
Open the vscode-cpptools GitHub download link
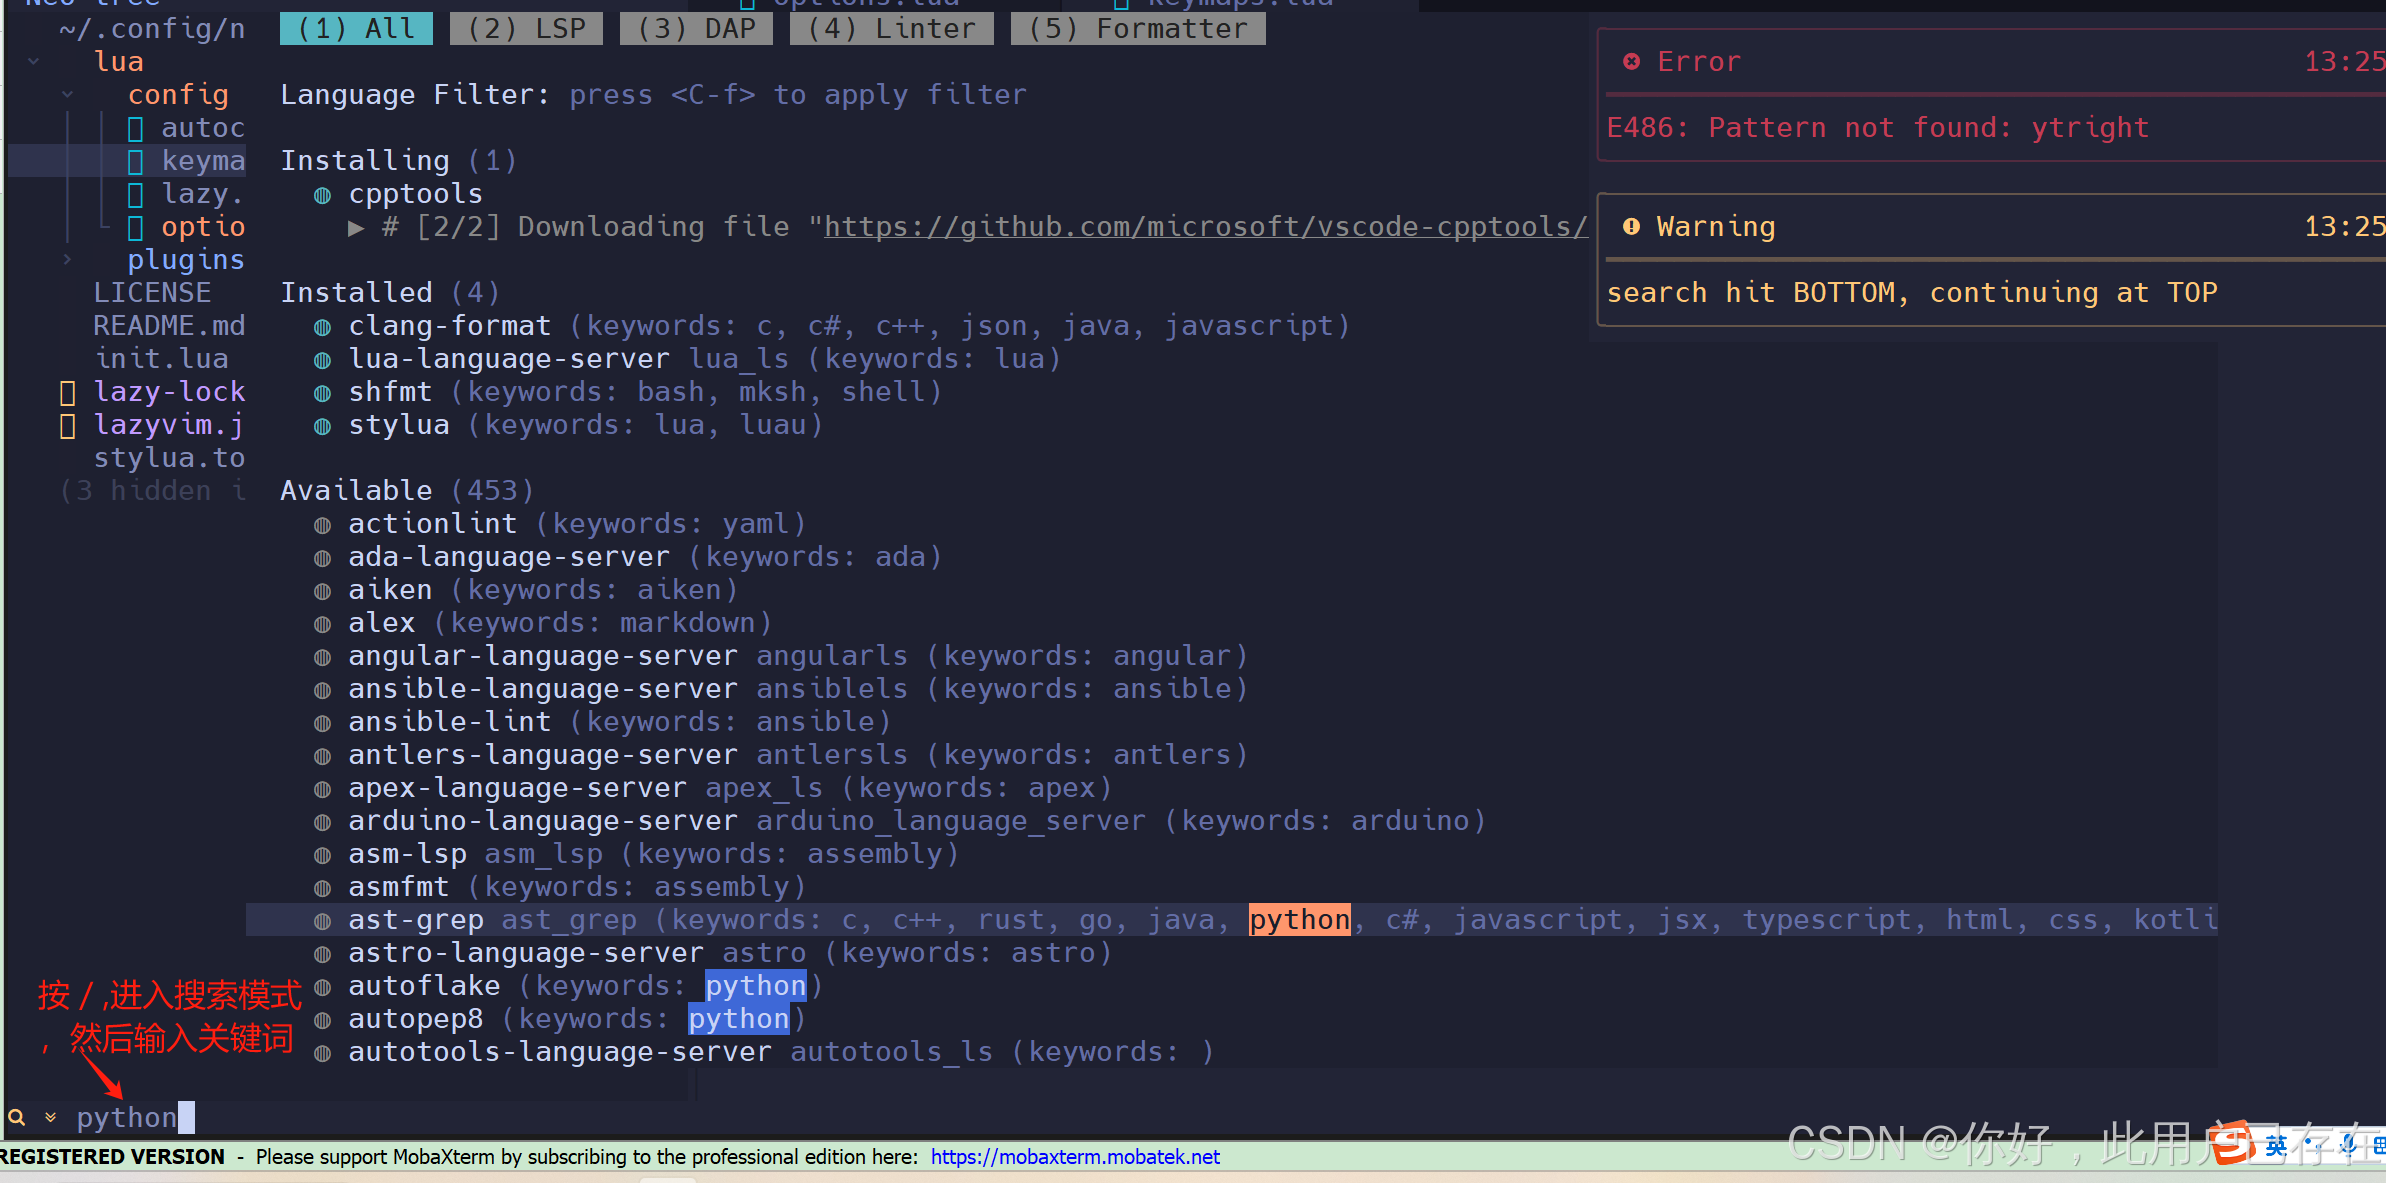pos(1204,227)
